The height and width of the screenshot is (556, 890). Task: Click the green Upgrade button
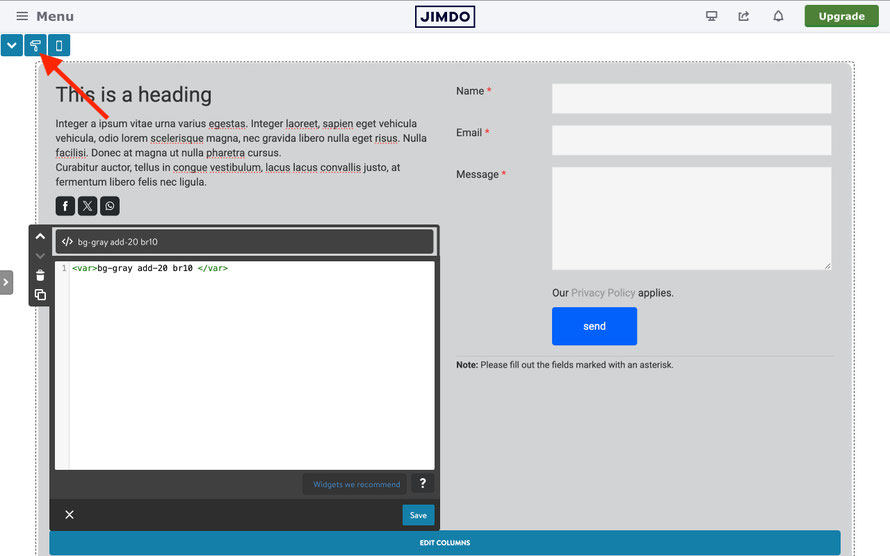click(841, 16)
